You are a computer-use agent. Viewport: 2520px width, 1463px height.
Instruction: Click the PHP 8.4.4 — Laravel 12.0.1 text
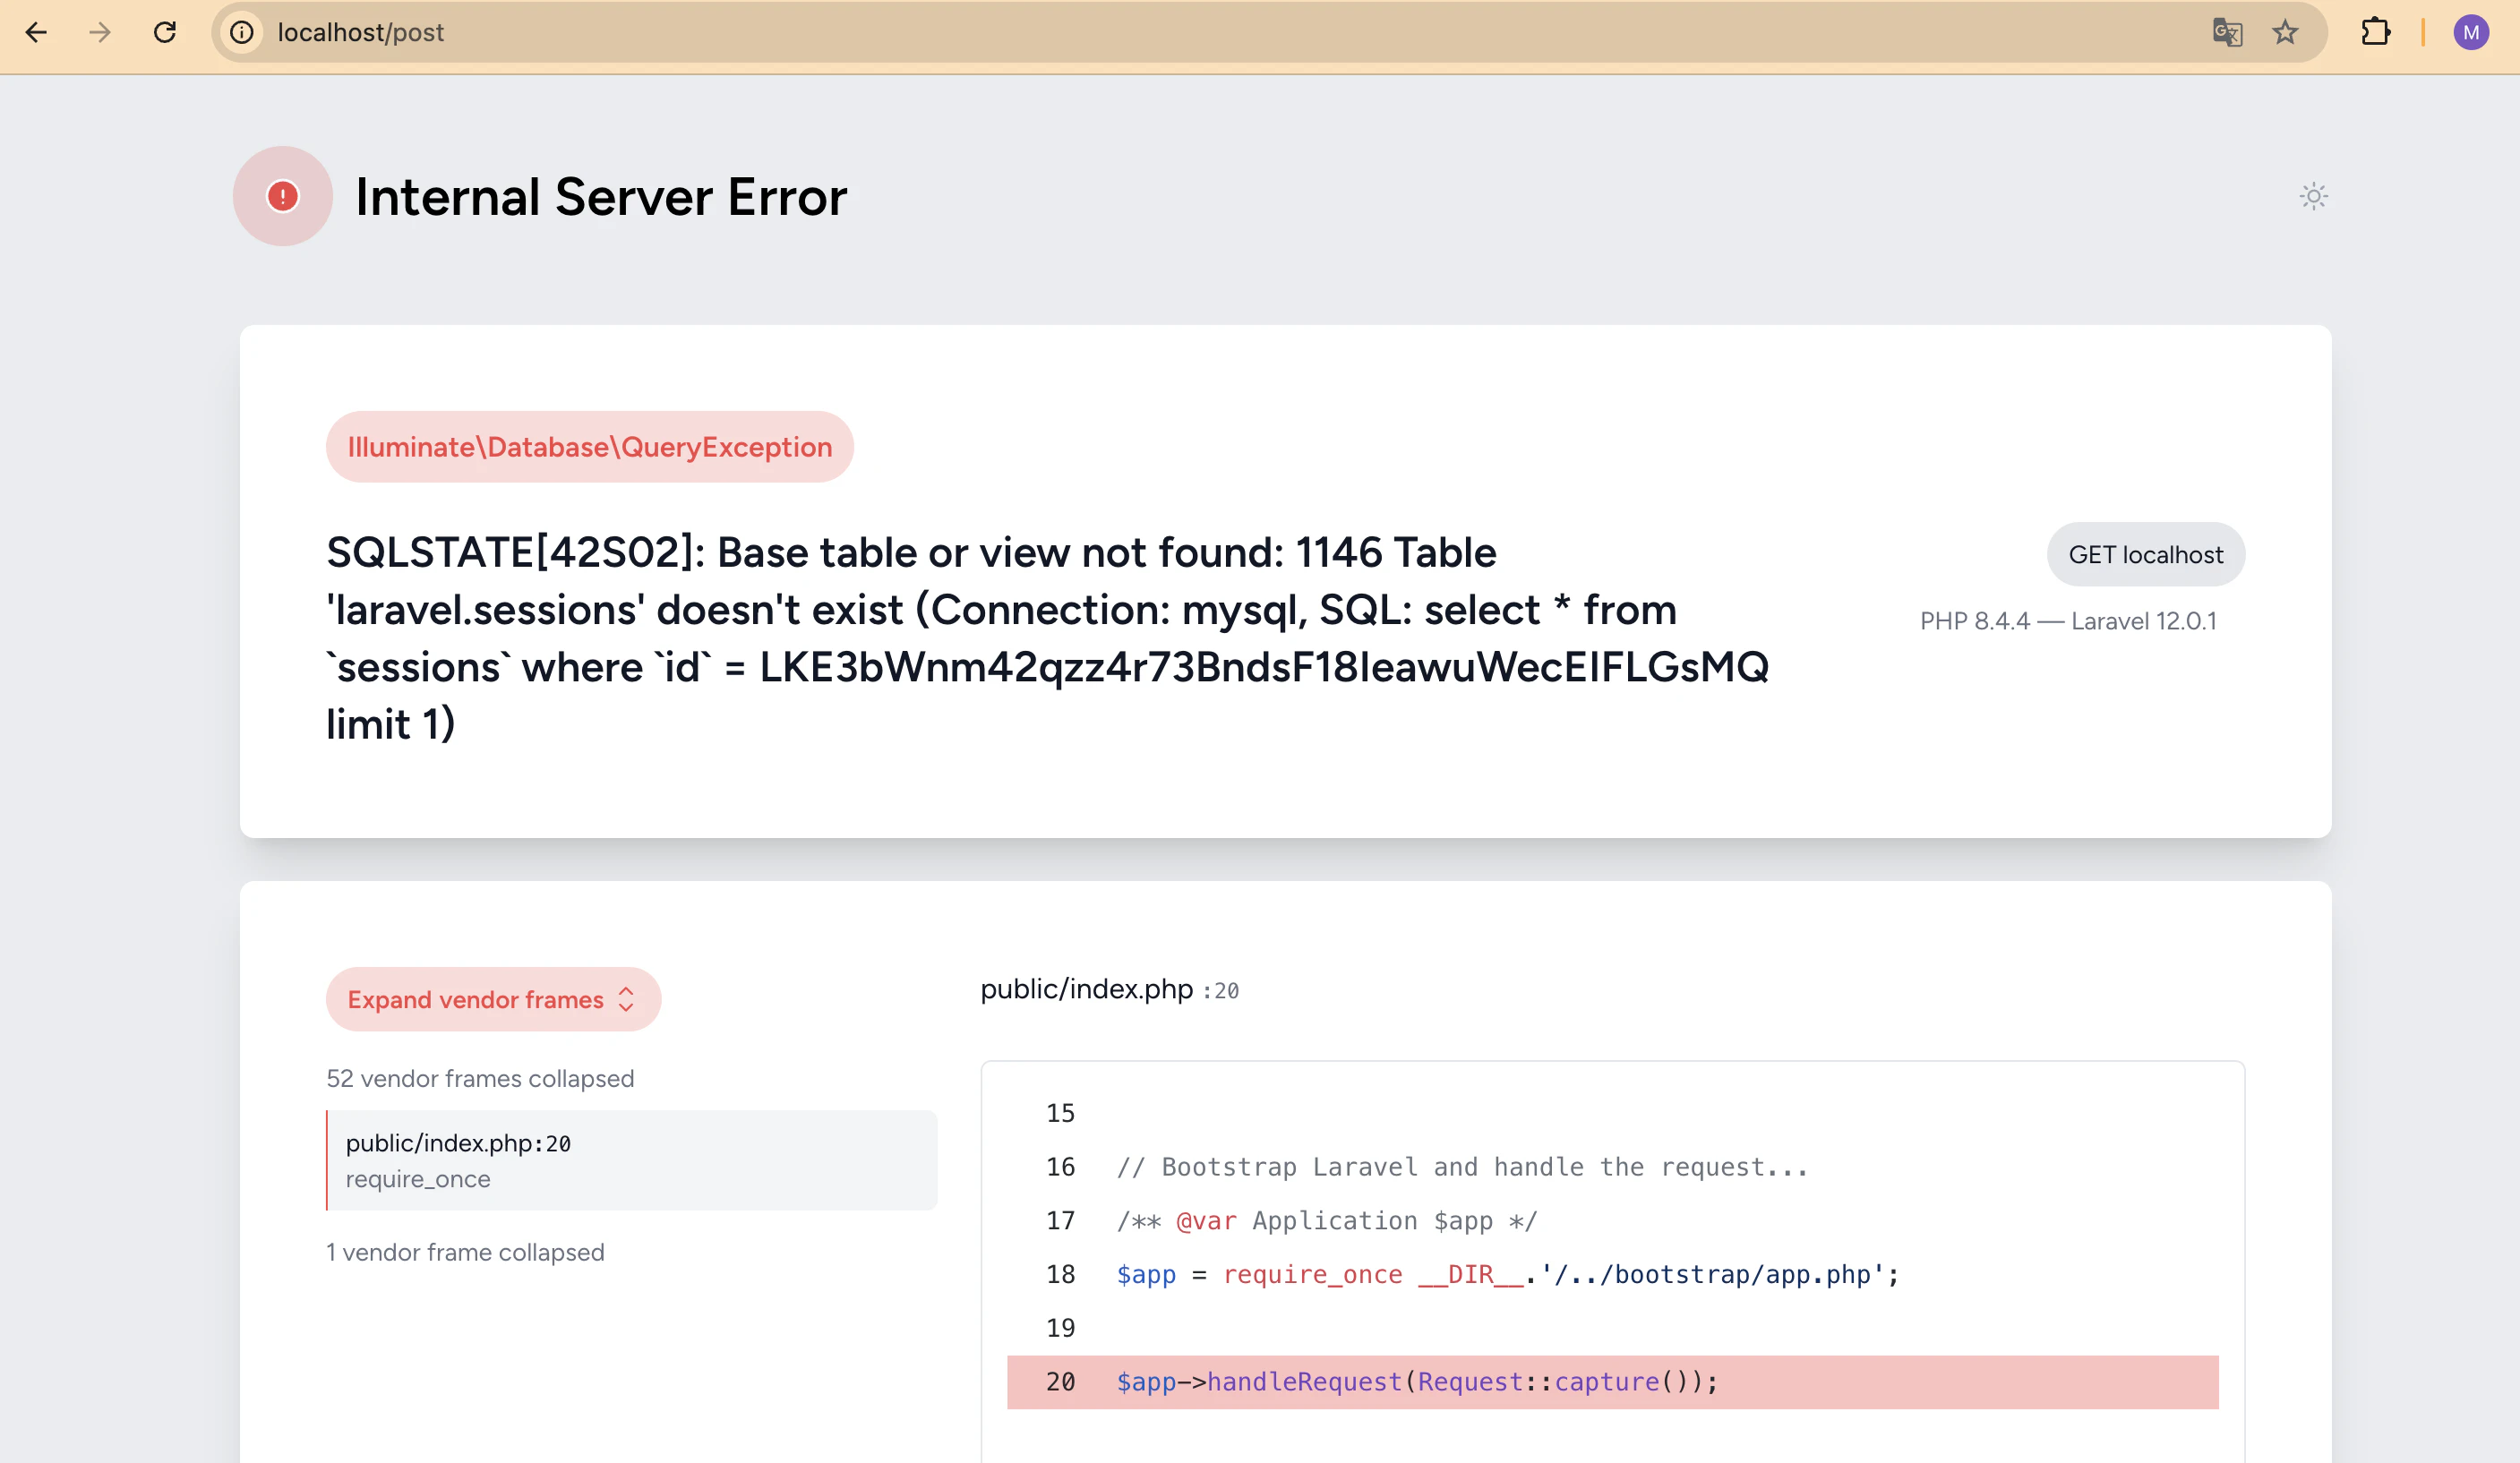coord(2068,621)
